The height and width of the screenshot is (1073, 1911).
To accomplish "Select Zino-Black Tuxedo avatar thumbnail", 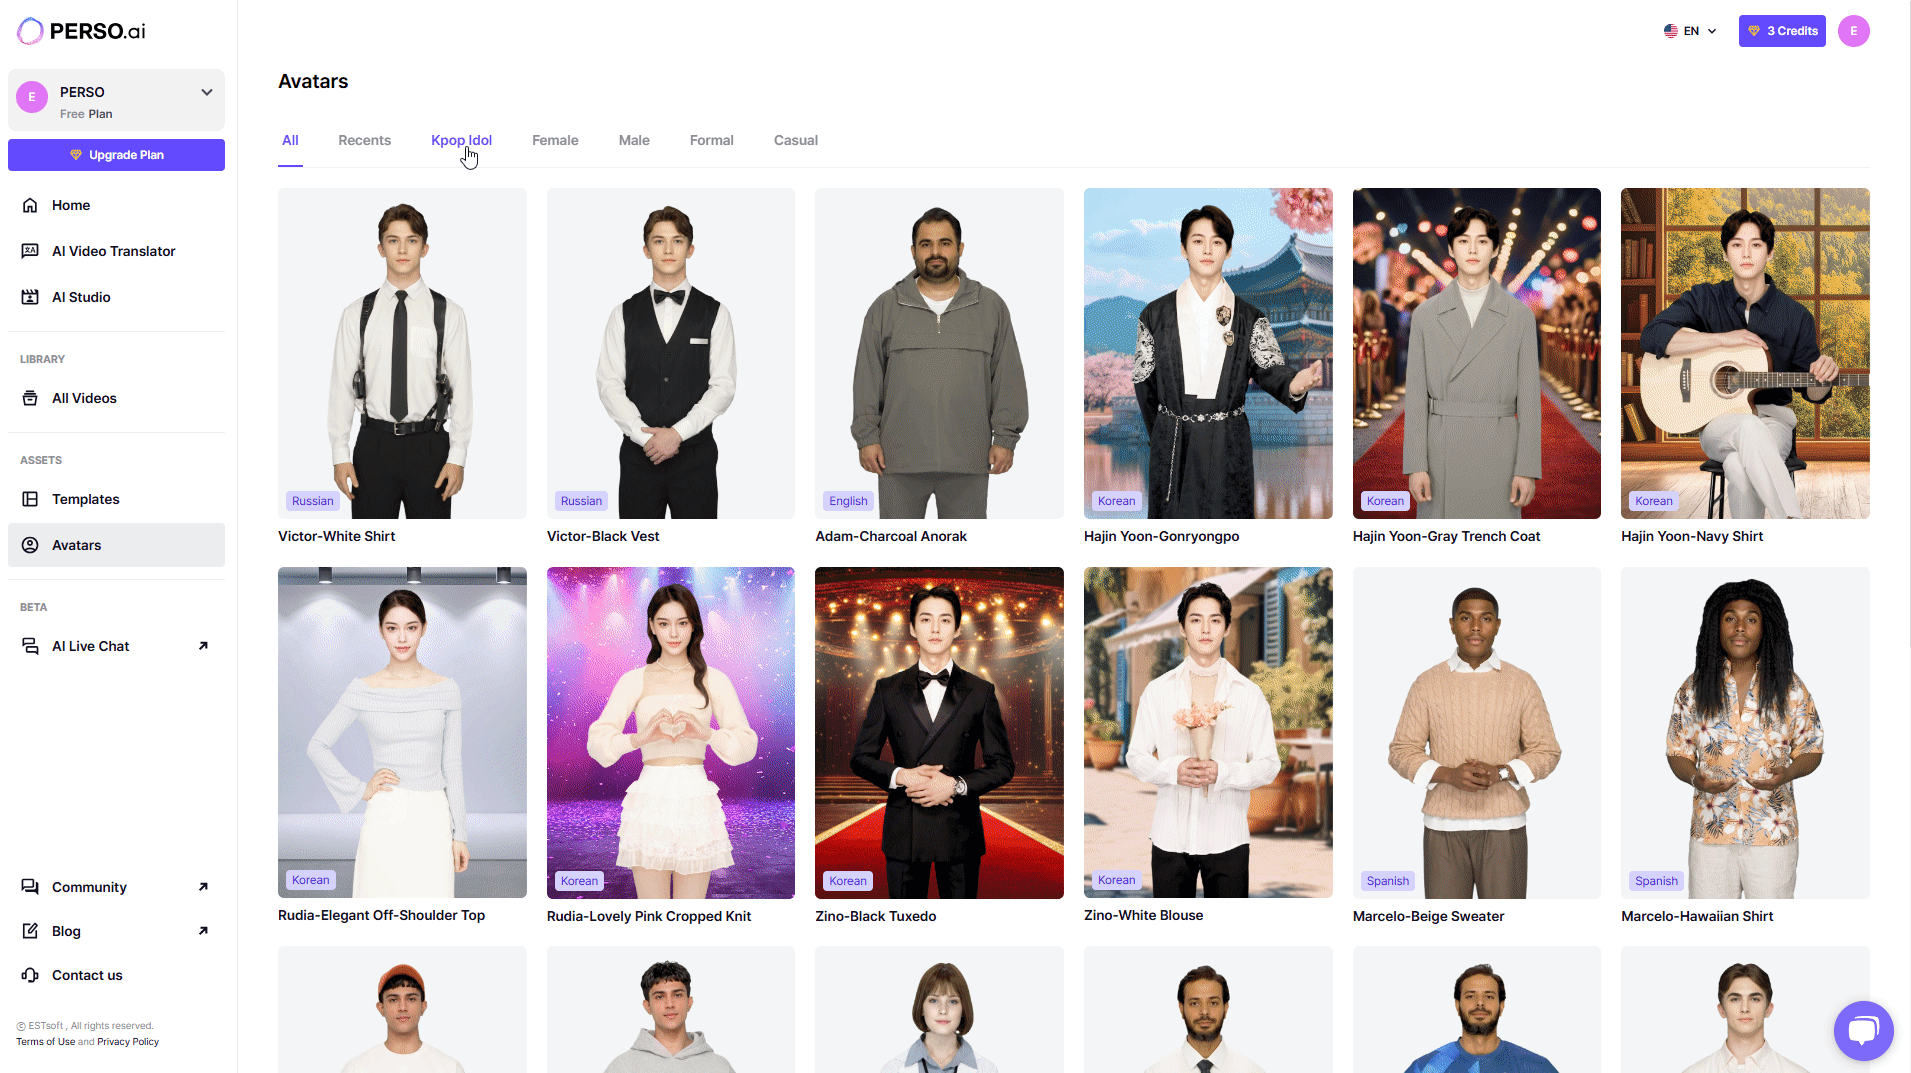I will pyautogui.click(x=939, y=732).
